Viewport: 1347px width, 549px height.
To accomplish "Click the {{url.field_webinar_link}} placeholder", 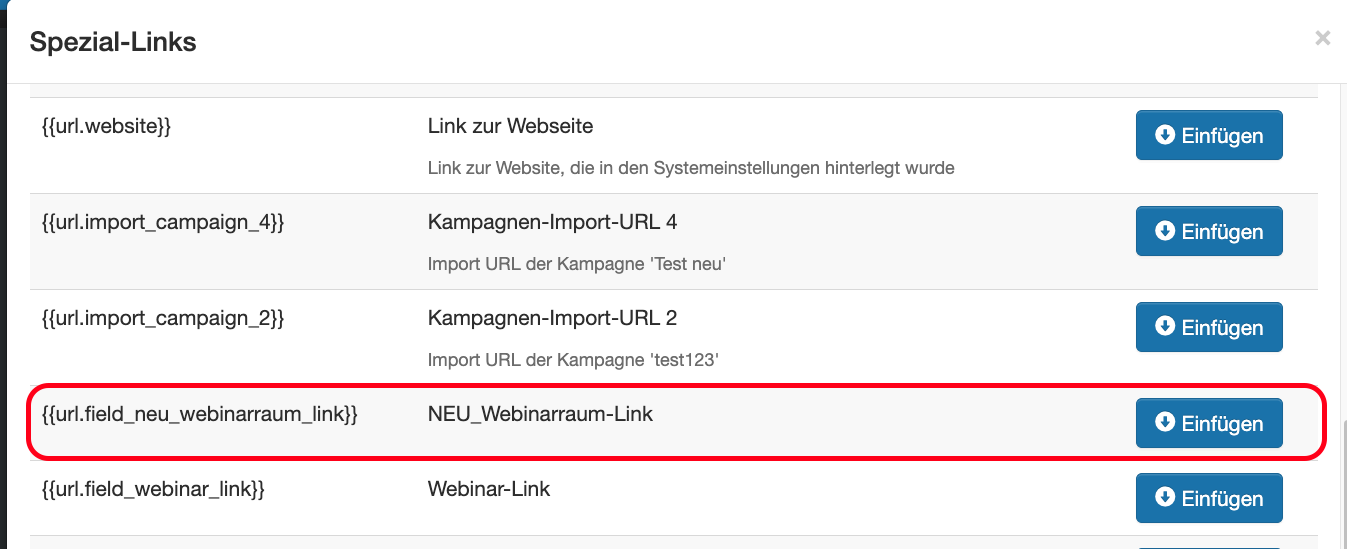I will 153,490.
